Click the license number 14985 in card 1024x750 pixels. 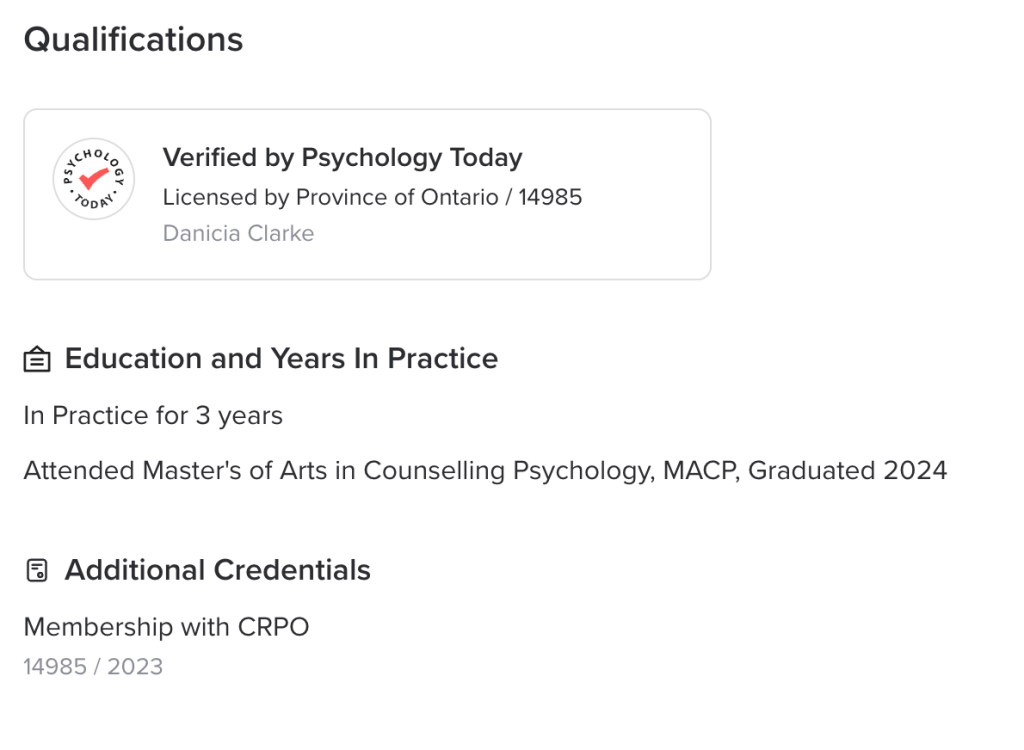550,197
